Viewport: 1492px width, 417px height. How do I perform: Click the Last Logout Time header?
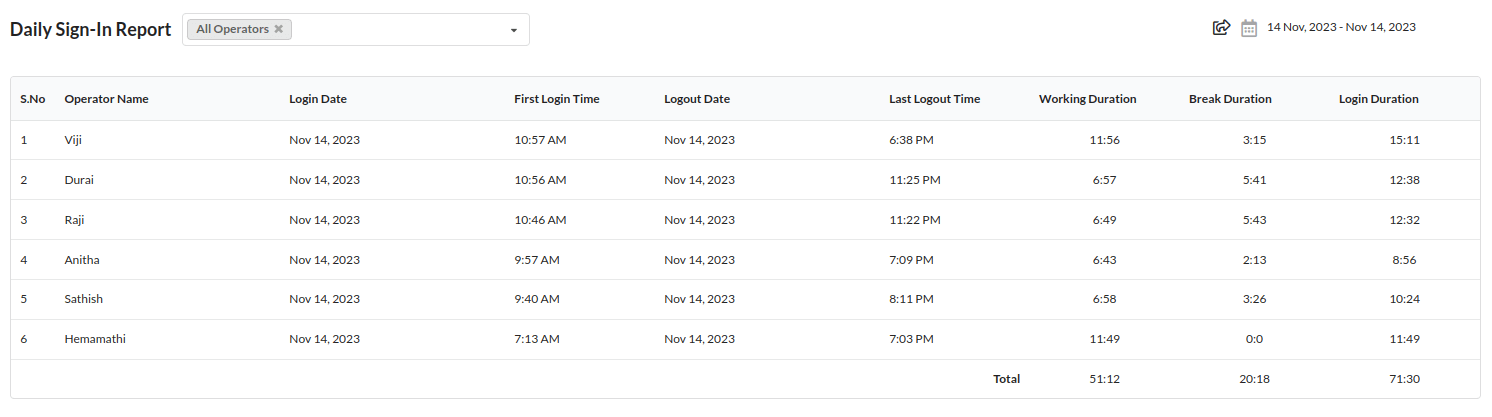click(x=934, y=99)
